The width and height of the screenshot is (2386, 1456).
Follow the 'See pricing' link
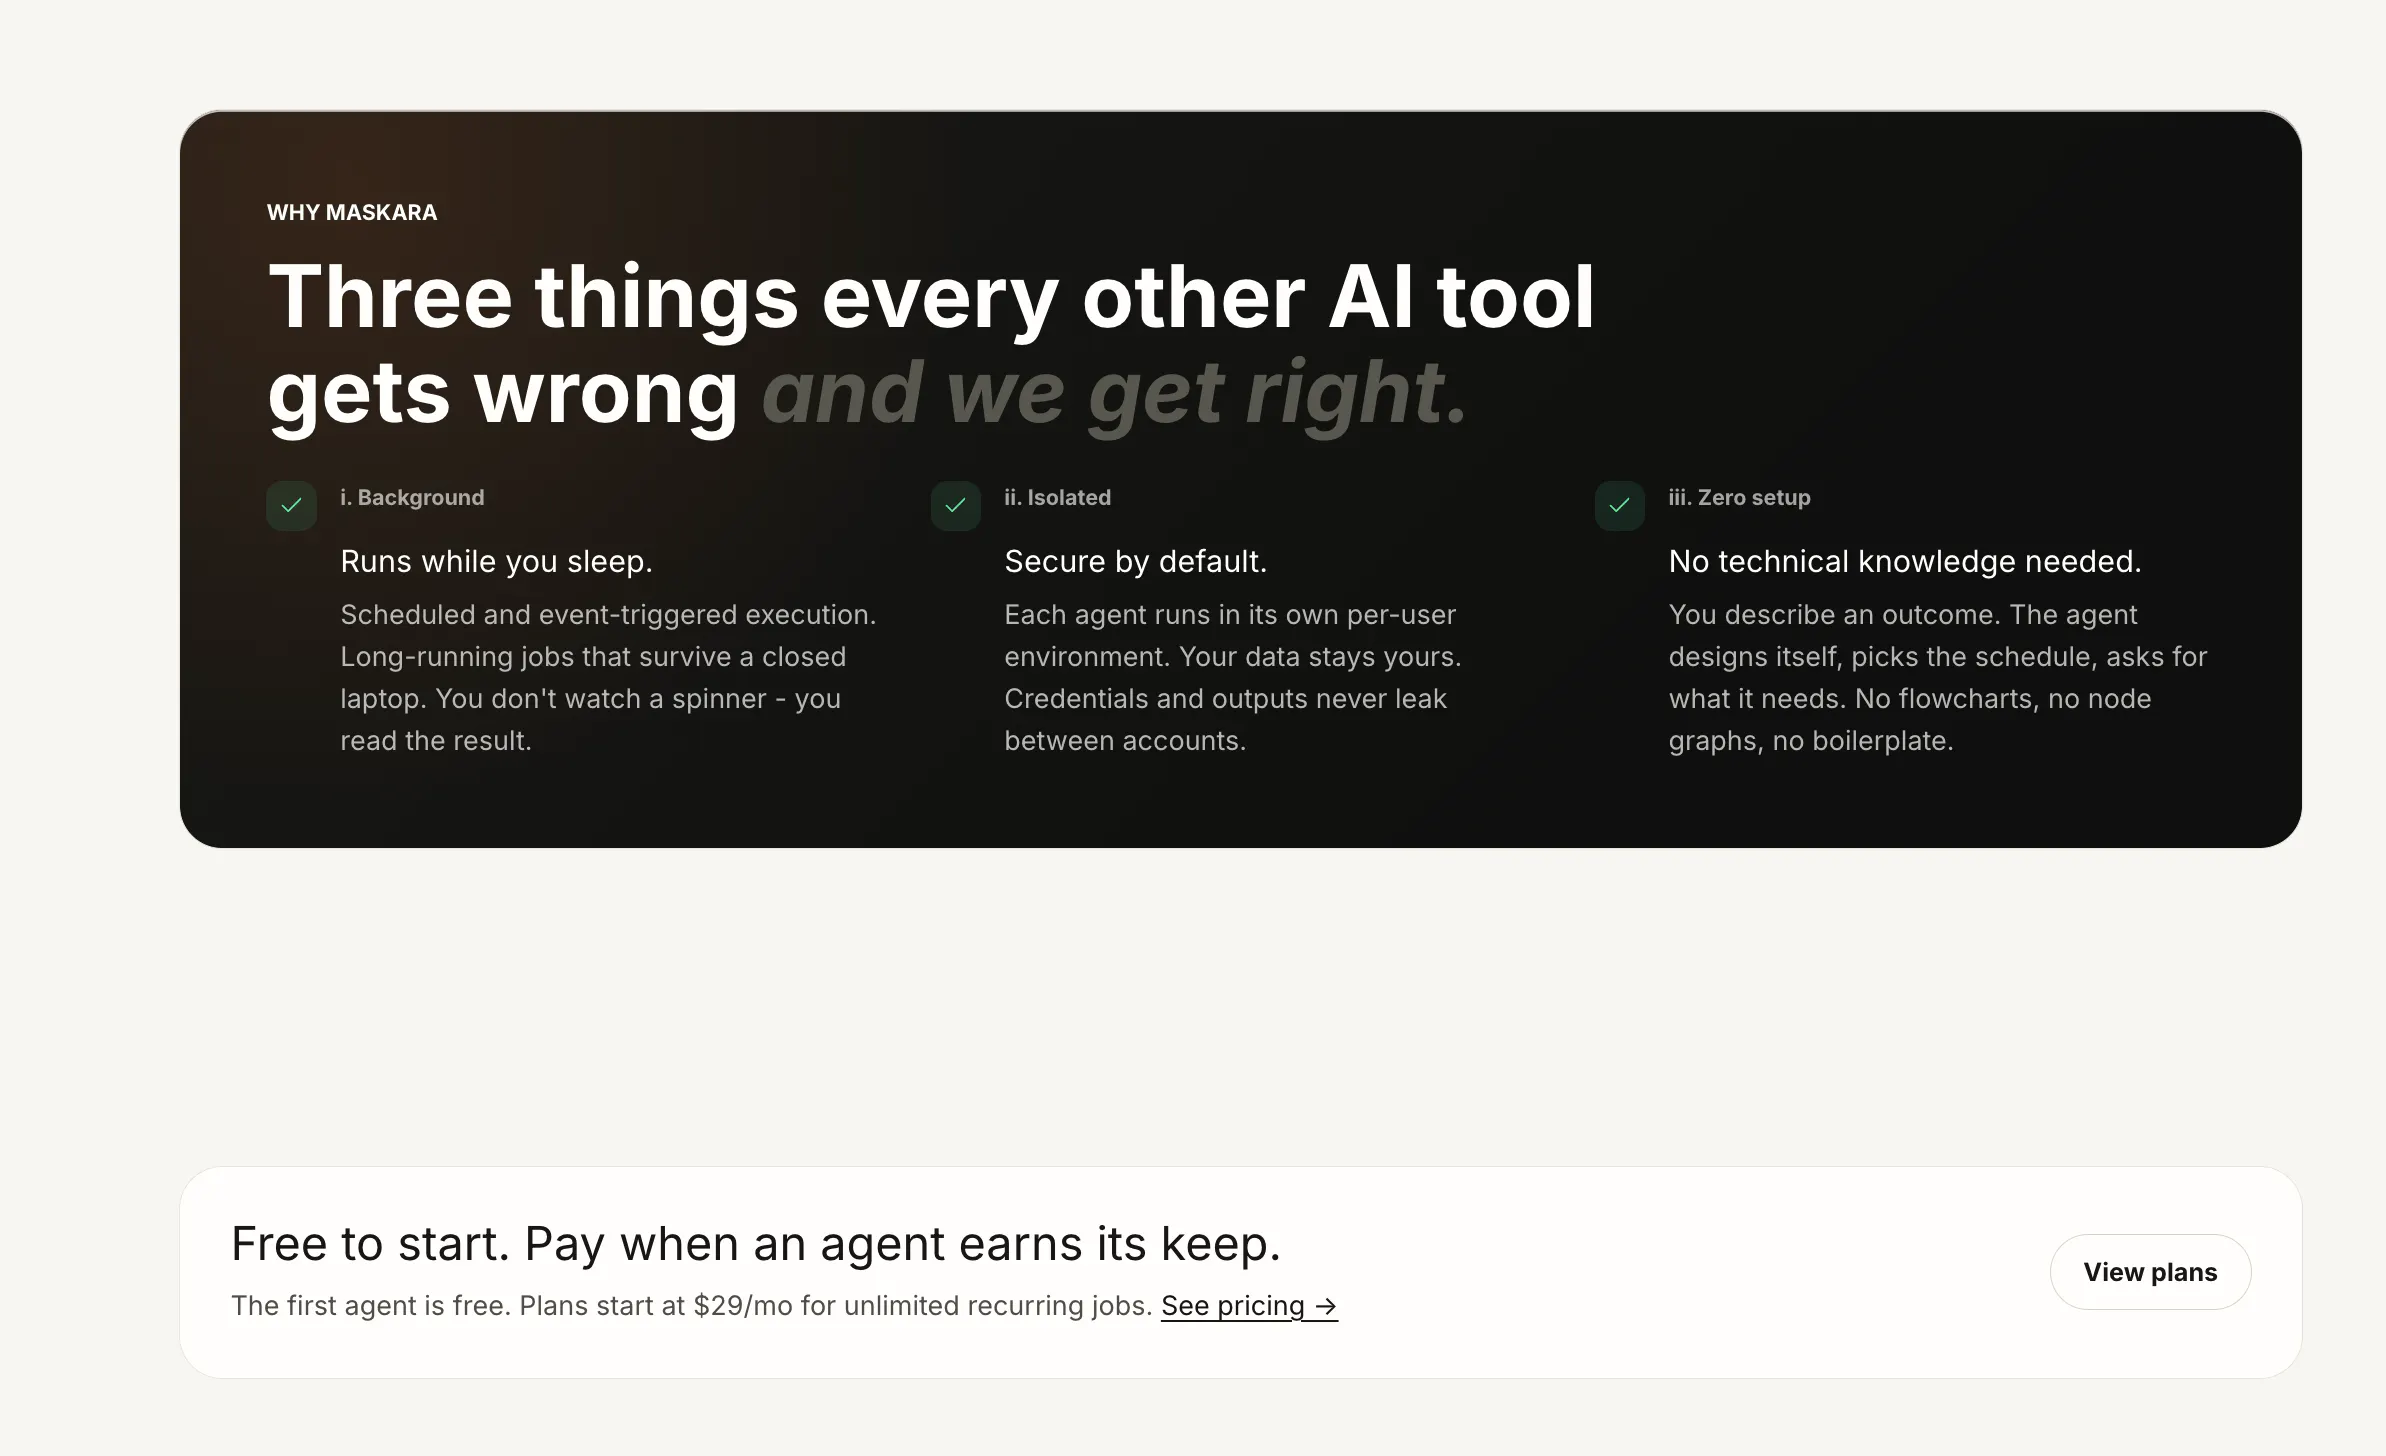click(x=1249, y=1306)
